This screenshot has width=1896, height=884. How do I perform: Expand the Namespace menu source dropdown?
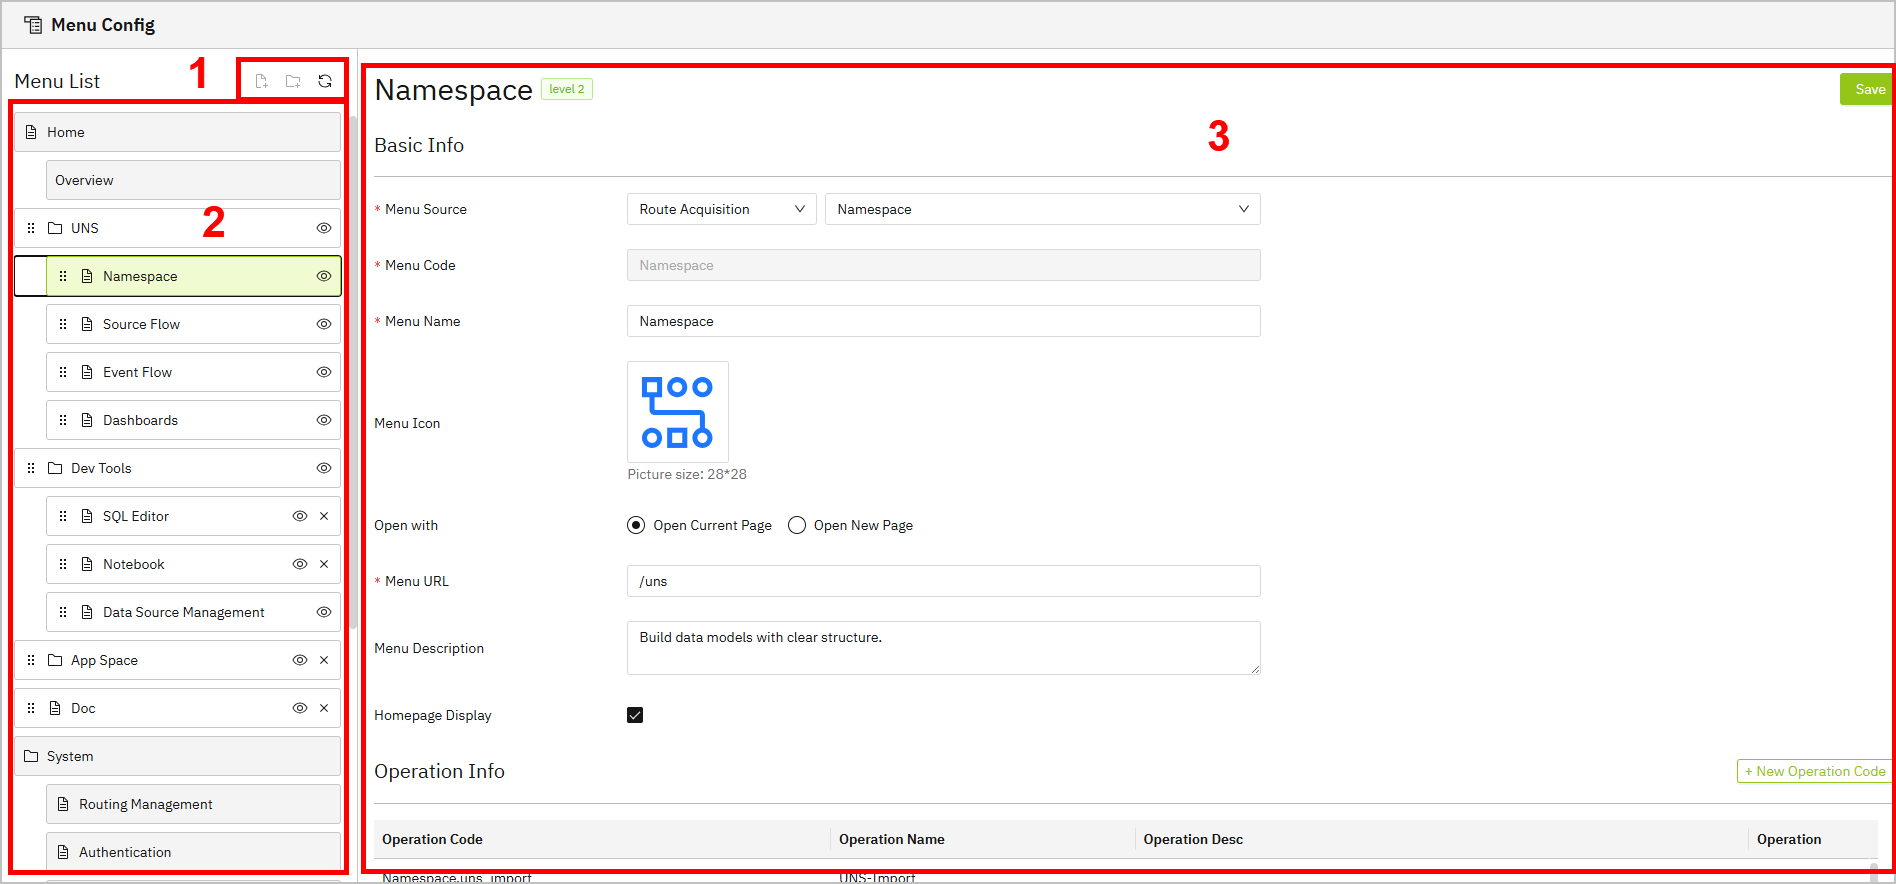[1042, 209]
